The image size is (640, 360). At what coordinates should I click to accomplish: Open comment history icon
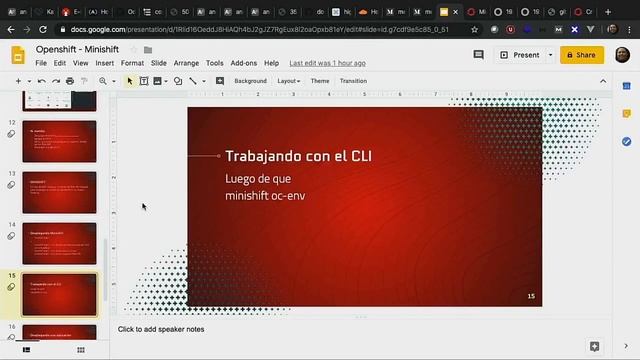point(478,55)
